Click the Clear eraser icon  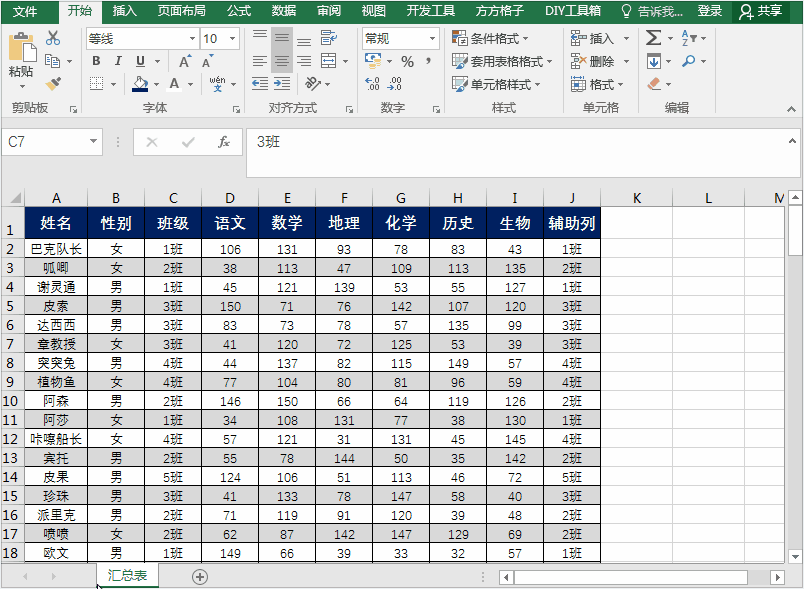tap(654, 84)
